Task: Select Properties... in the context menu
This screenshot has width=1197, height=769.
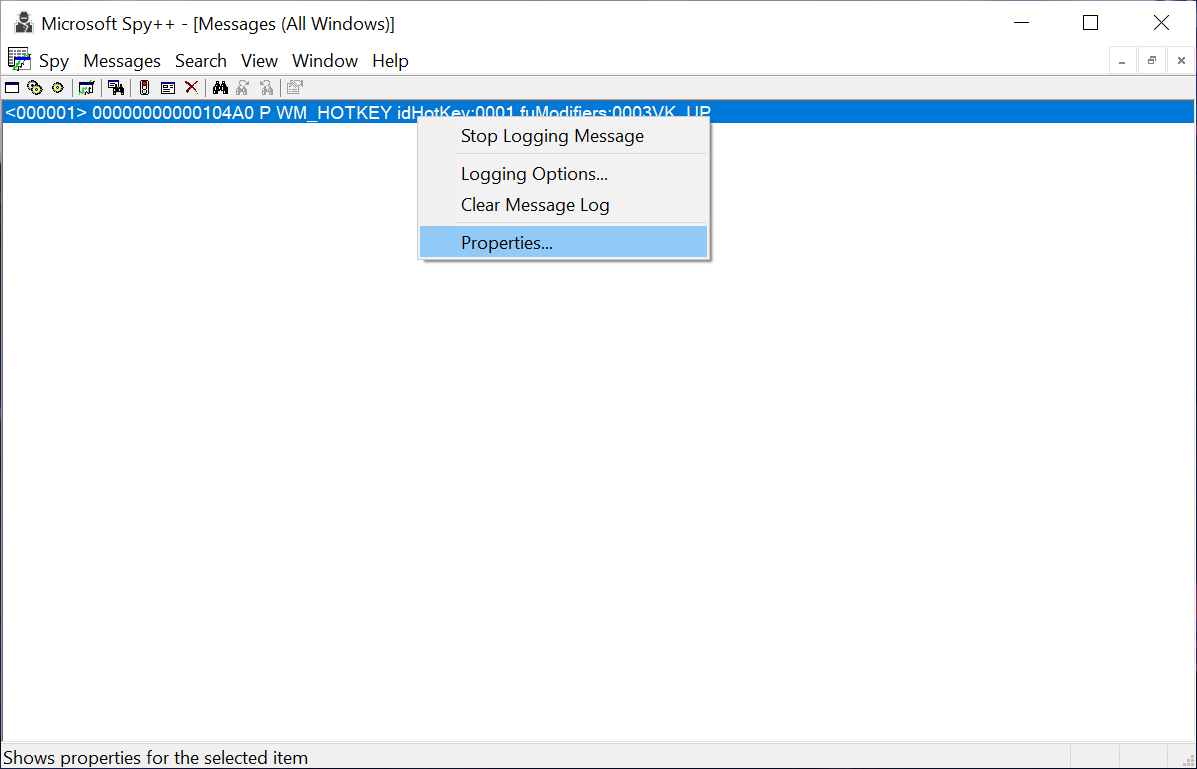Action: 563,242
